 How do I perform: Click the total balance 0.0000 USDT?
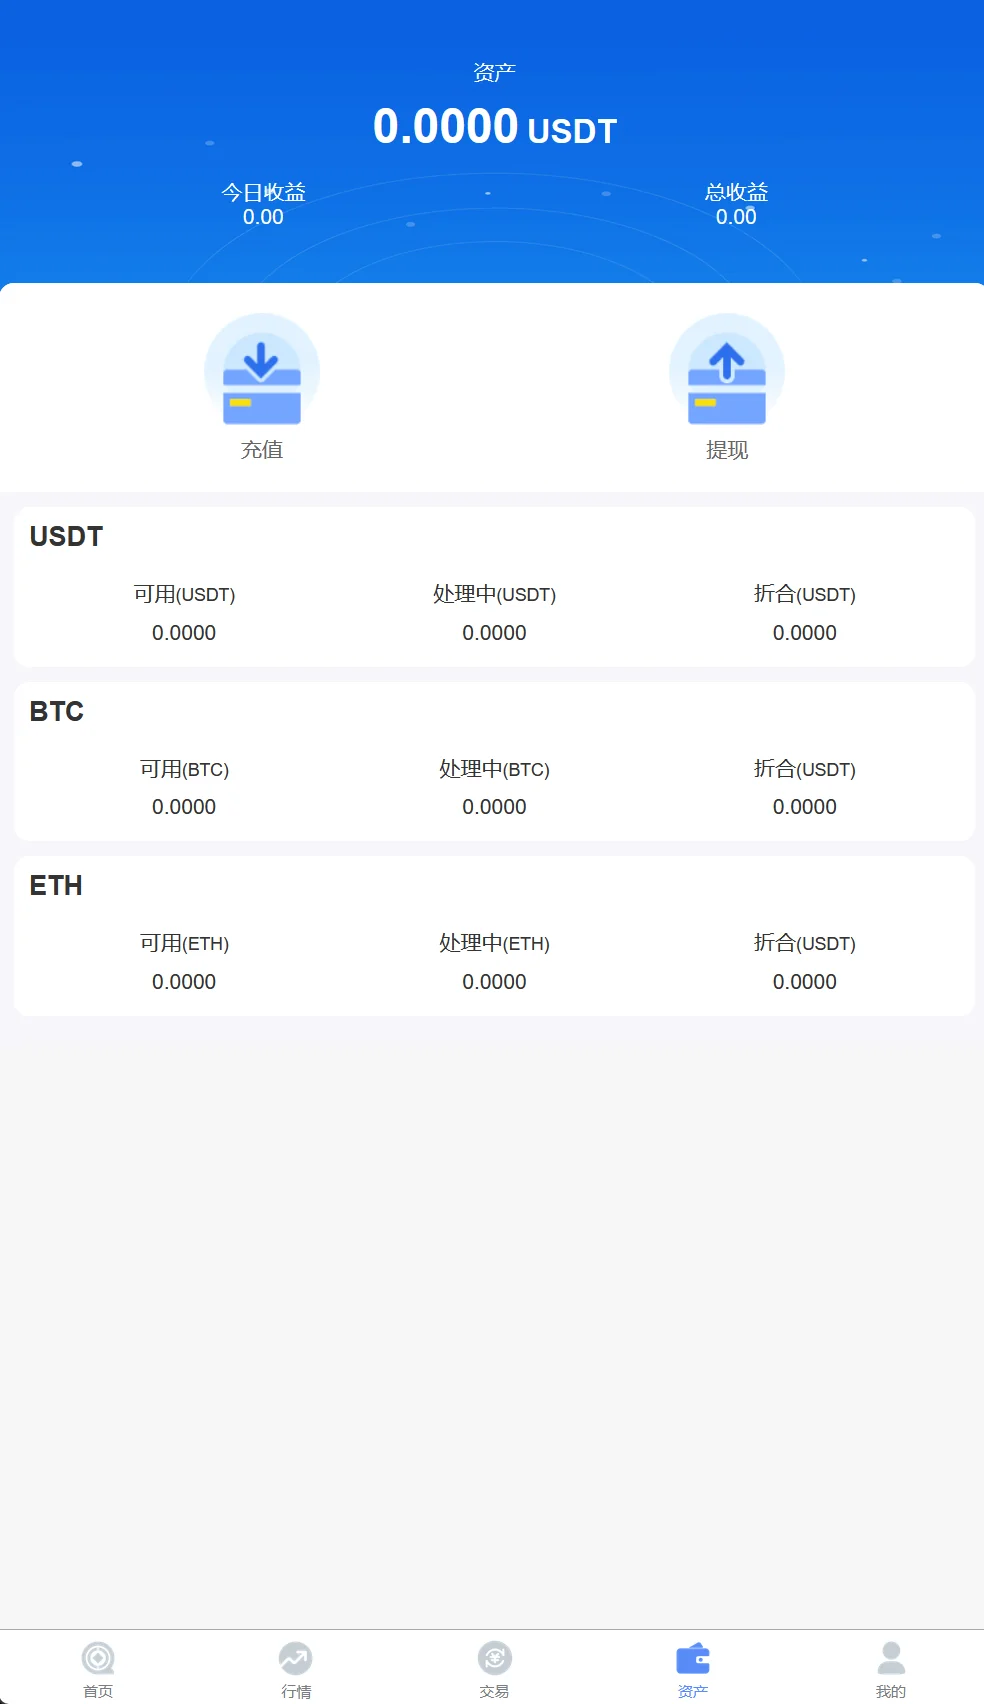(494, 127)
